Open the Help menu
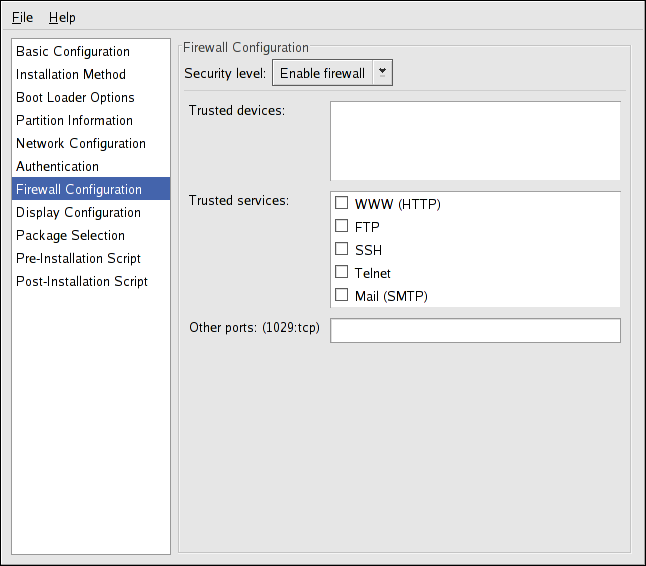 (62, 17)
